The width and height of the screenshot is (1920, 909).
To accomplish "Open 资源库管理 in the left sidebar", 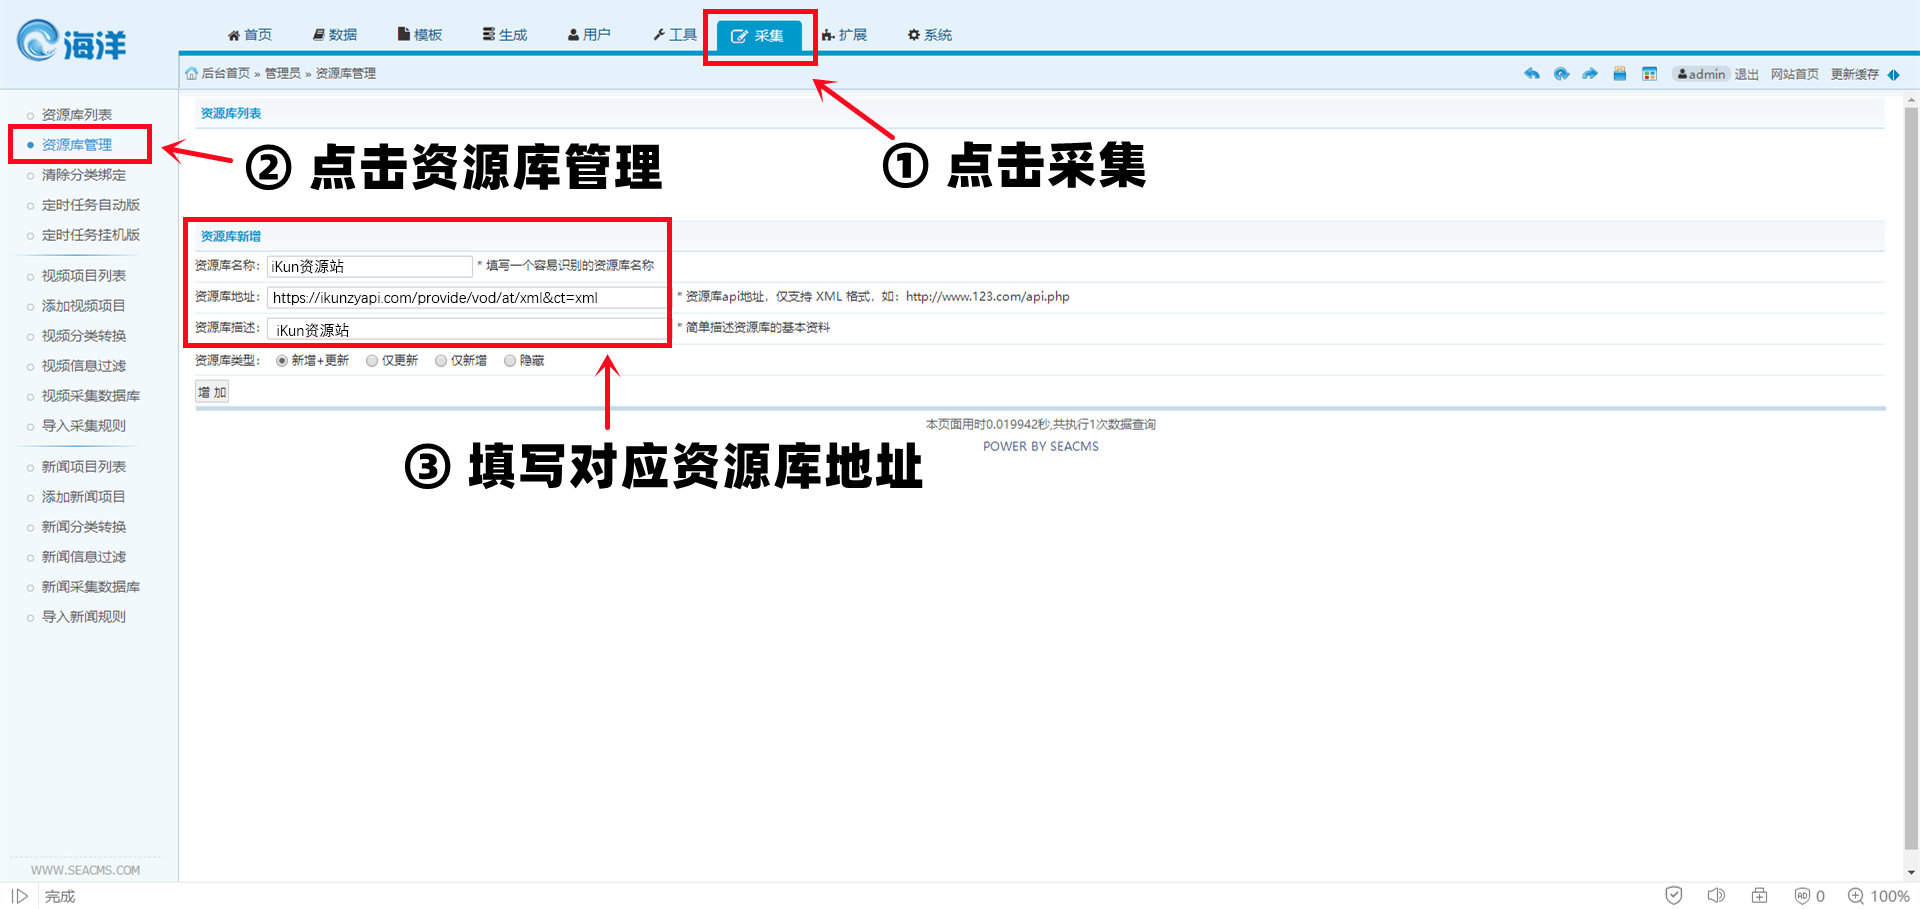I will (77, 145).
